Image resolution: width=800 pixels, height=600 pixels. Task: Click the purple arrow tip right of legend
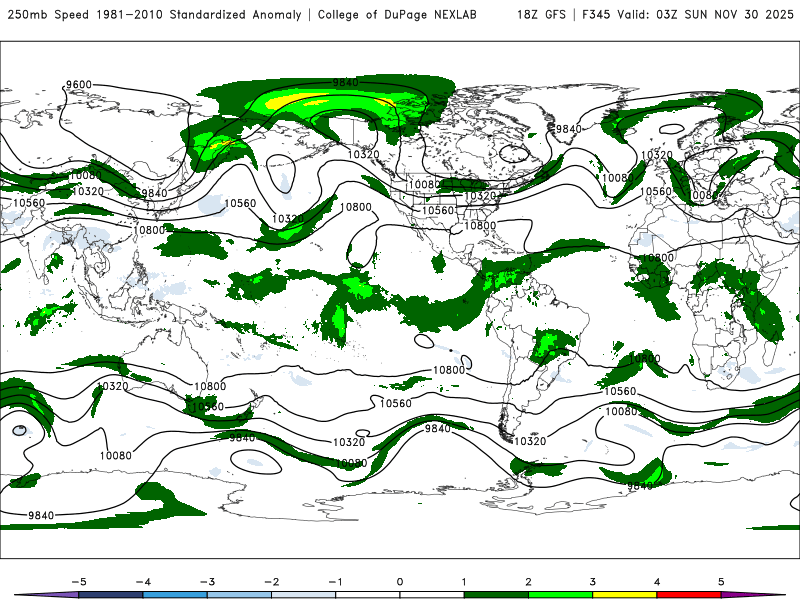tap(753, 595)
